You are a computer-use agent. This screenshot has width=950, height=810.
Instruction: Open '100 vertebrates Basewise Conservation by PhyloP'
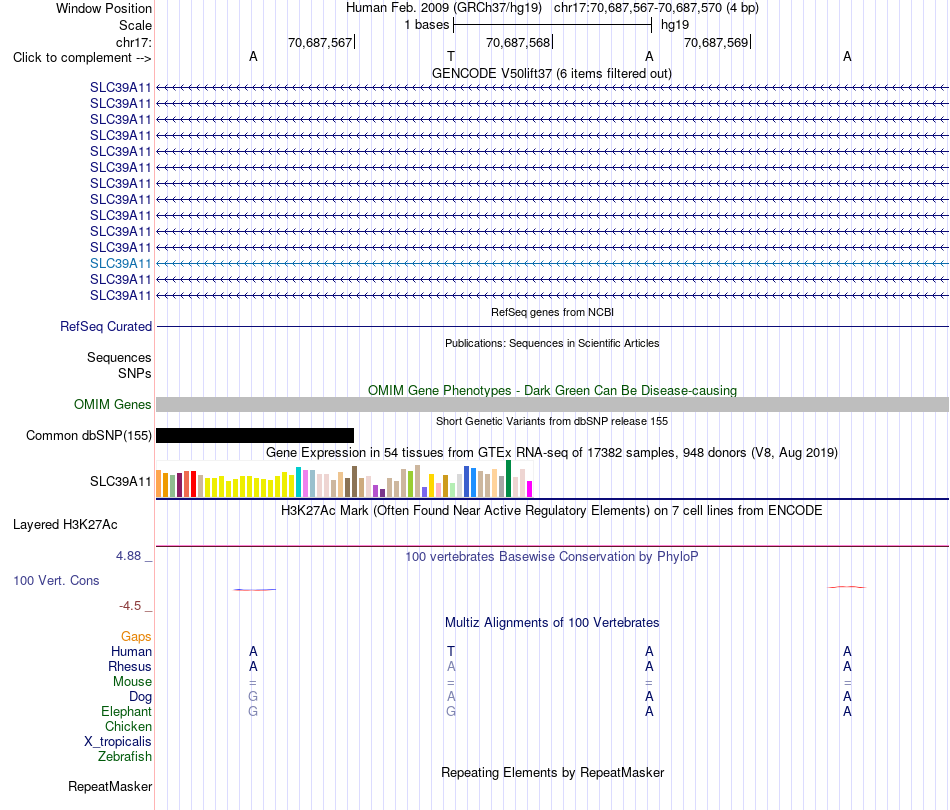pyautogui.click(x=552, y=556)
